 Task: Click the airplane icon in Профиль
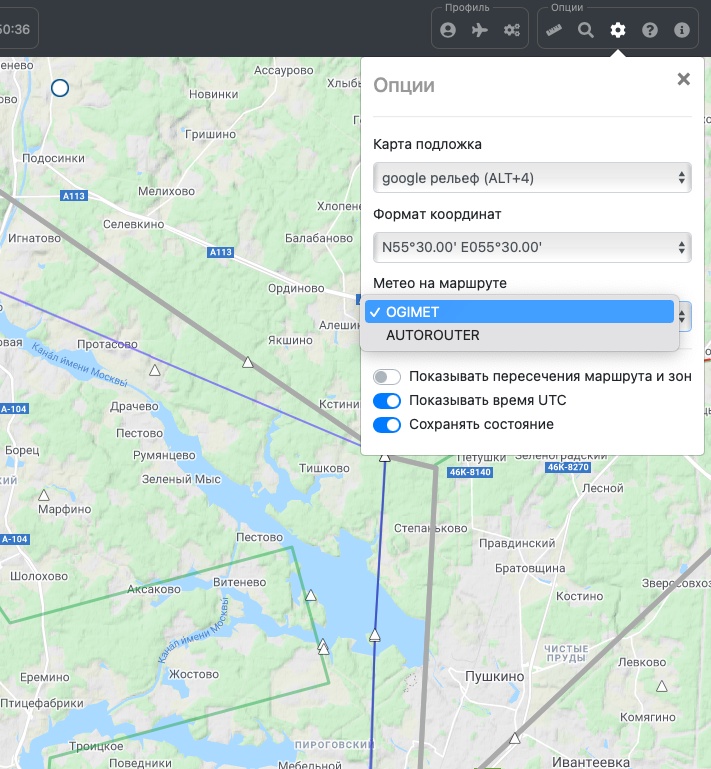pyautogui.click(x=480, y=30)
